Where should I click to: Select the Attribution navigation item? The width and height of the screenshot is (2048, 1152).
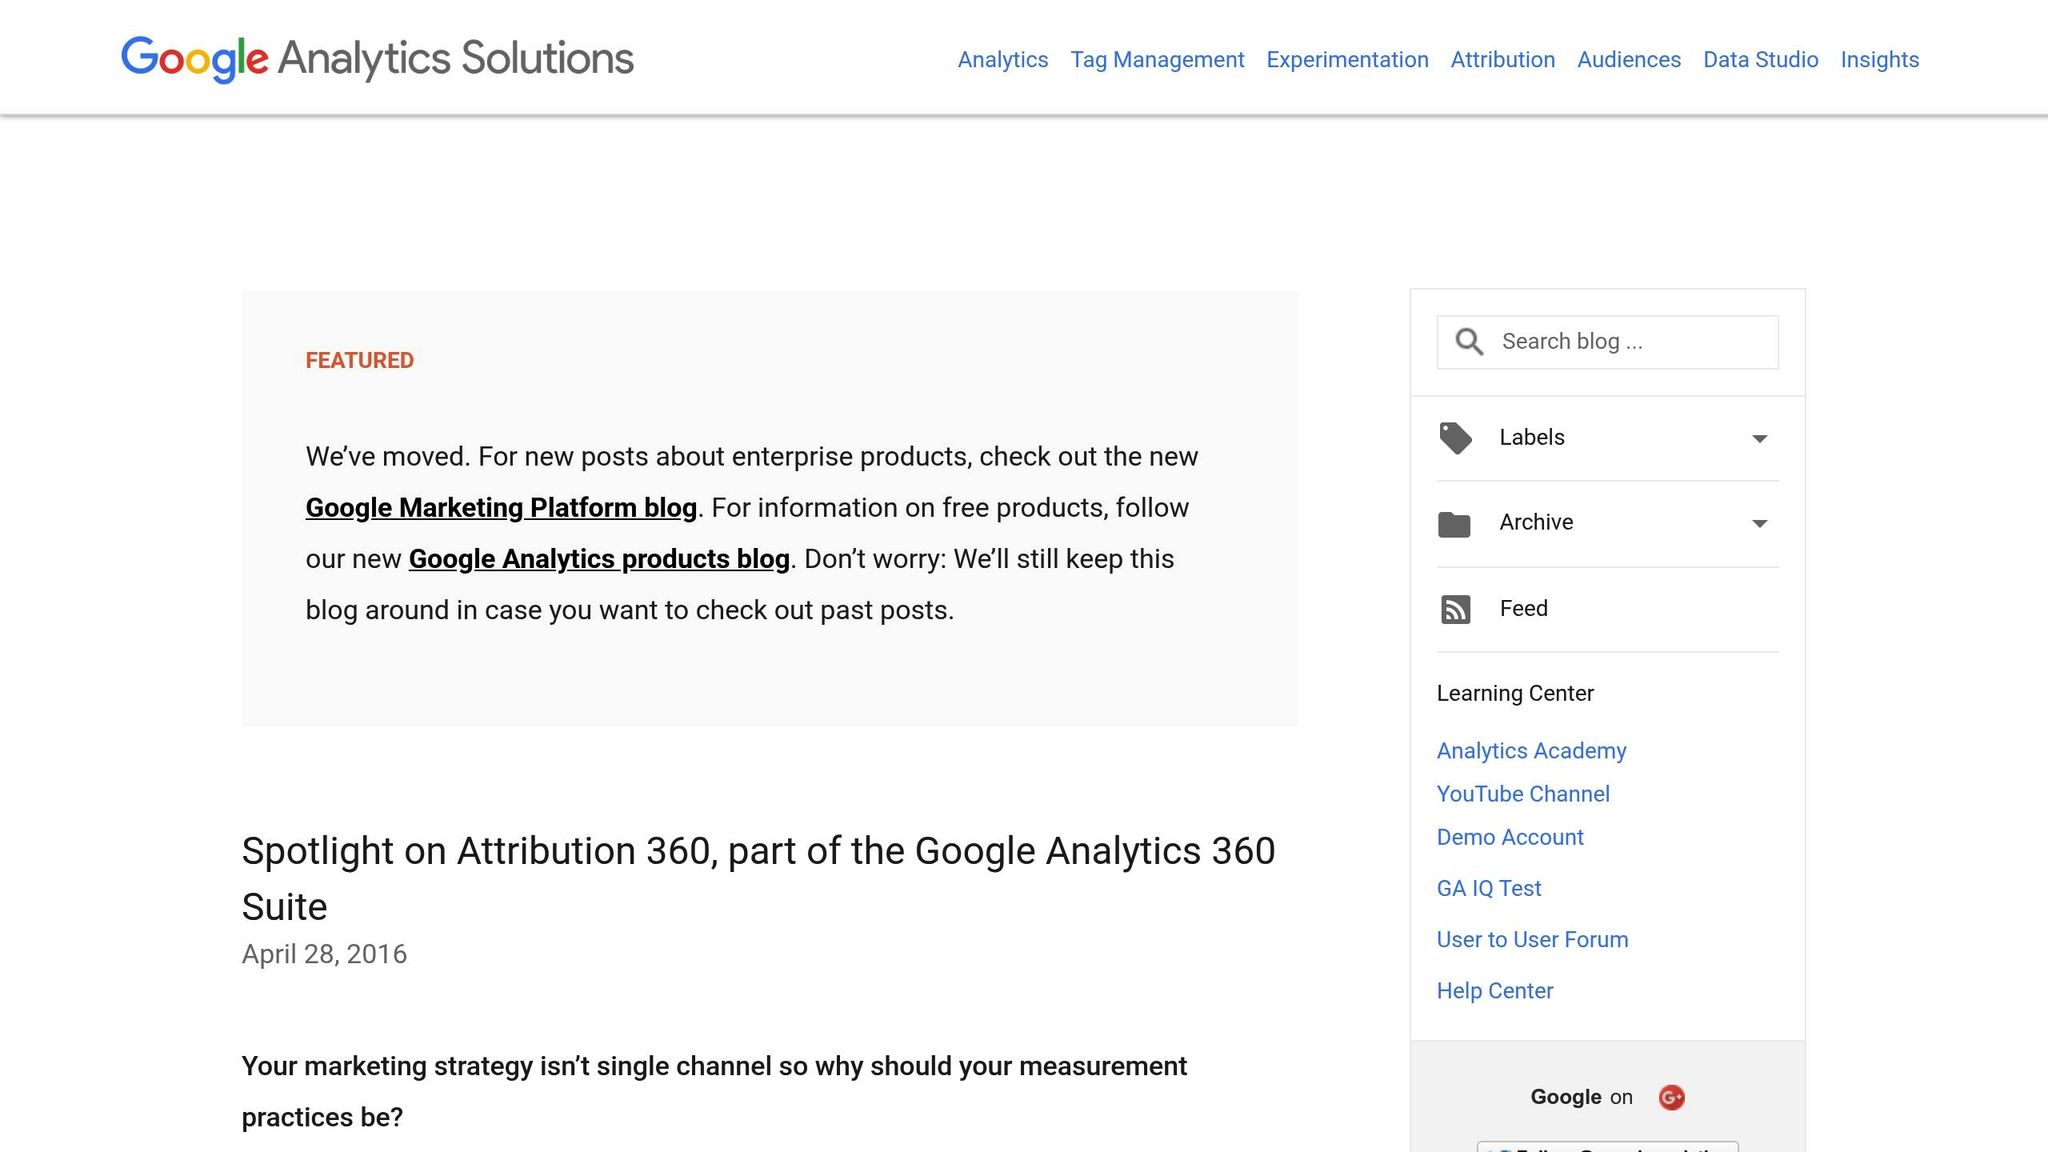pos(1502,60)
